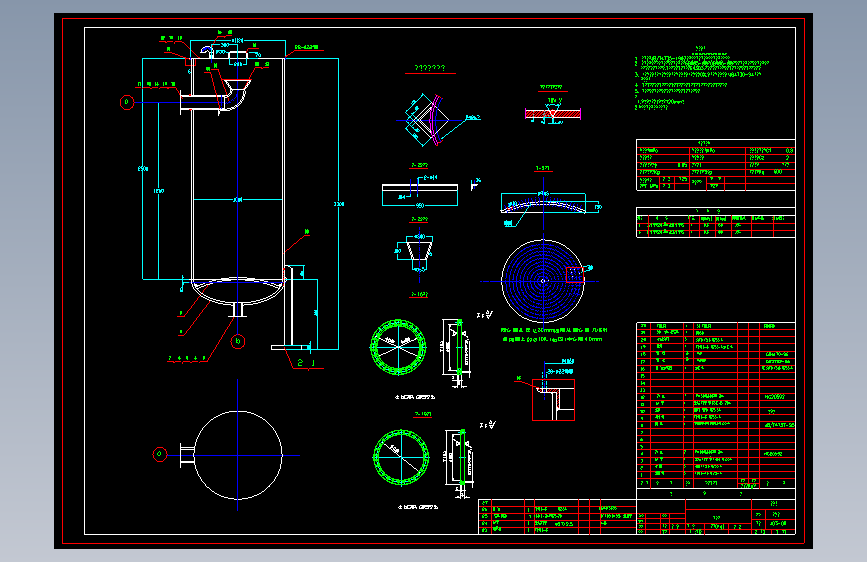Click the "2 1" balloon label near the support leg
Viewport: 867px width, 562px height.
click(306, 363)
